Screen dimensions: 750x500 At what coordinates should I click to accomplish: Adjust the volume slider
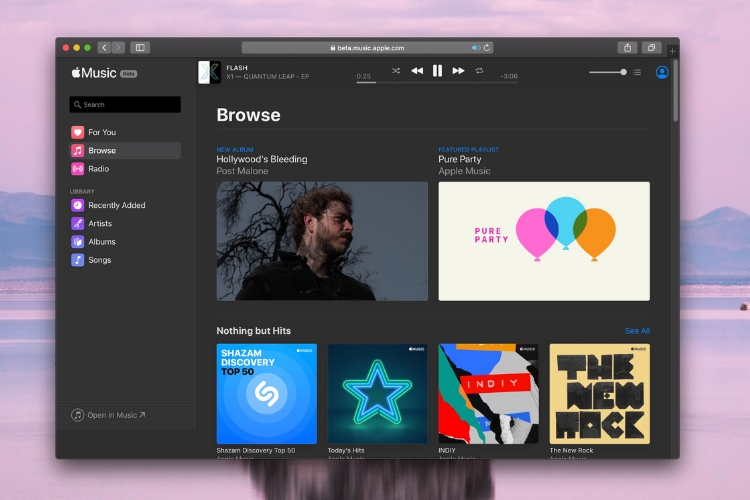click(x=608, y=72)
